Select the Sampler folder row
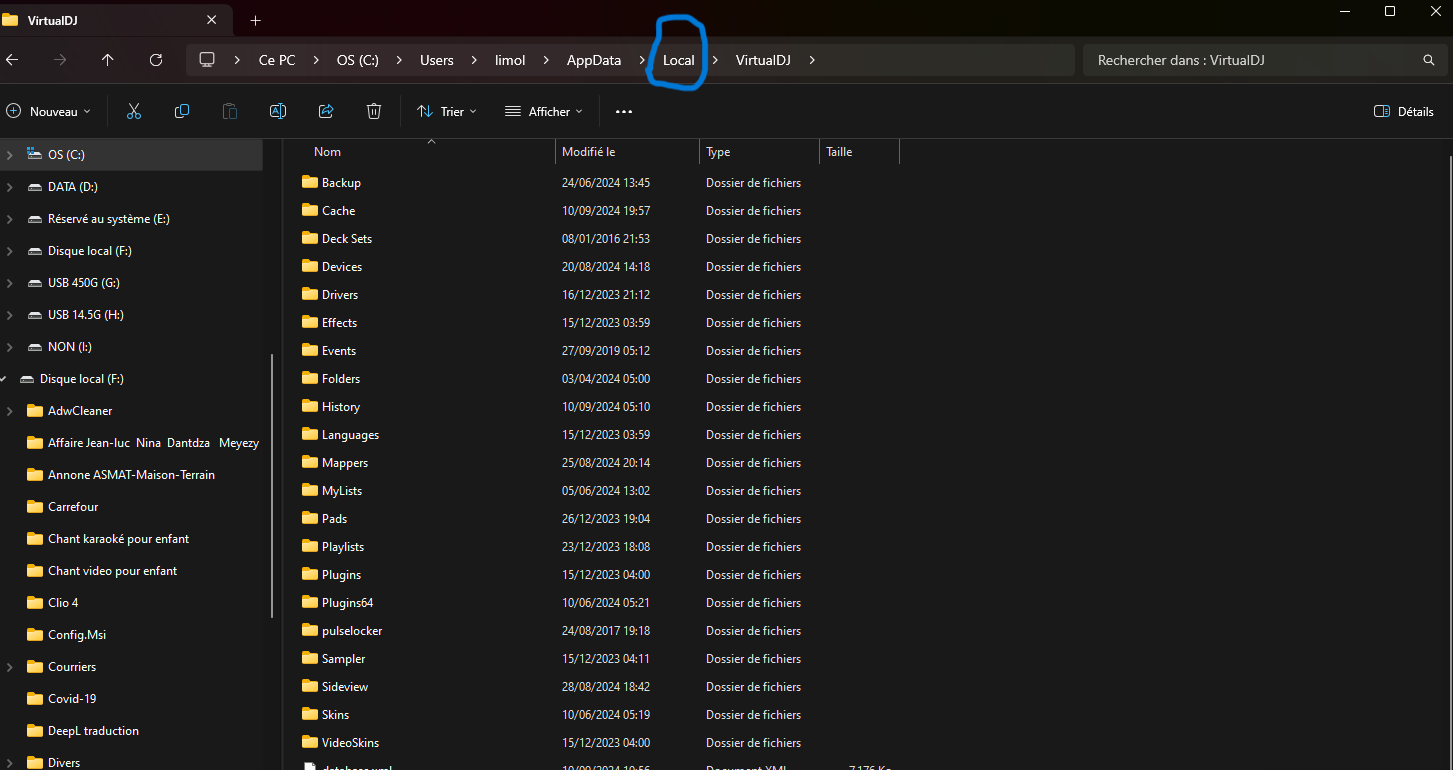This screenshot has width=1453, height=770. (600, 659)
